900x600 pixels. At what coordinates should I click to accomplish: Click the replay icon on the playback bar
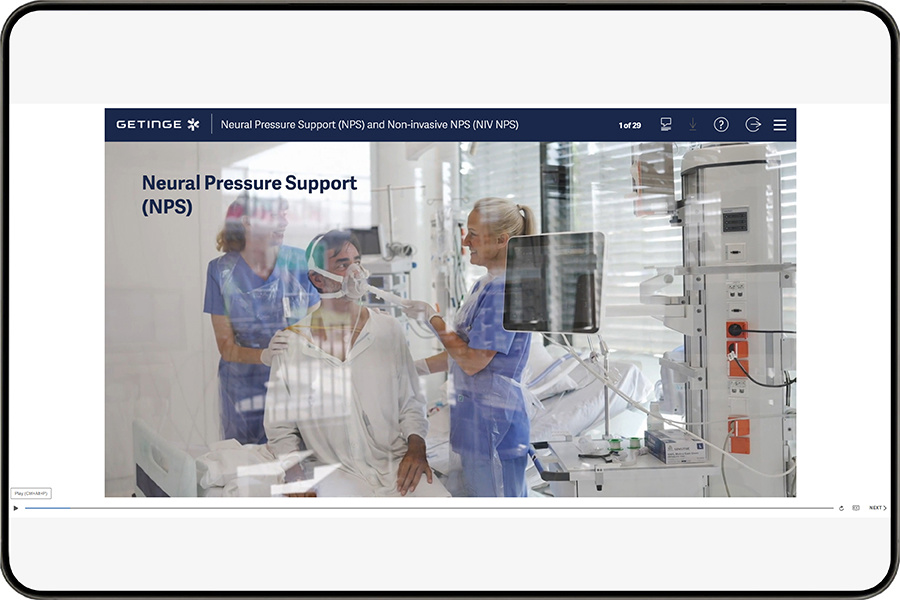pos(841,508)
